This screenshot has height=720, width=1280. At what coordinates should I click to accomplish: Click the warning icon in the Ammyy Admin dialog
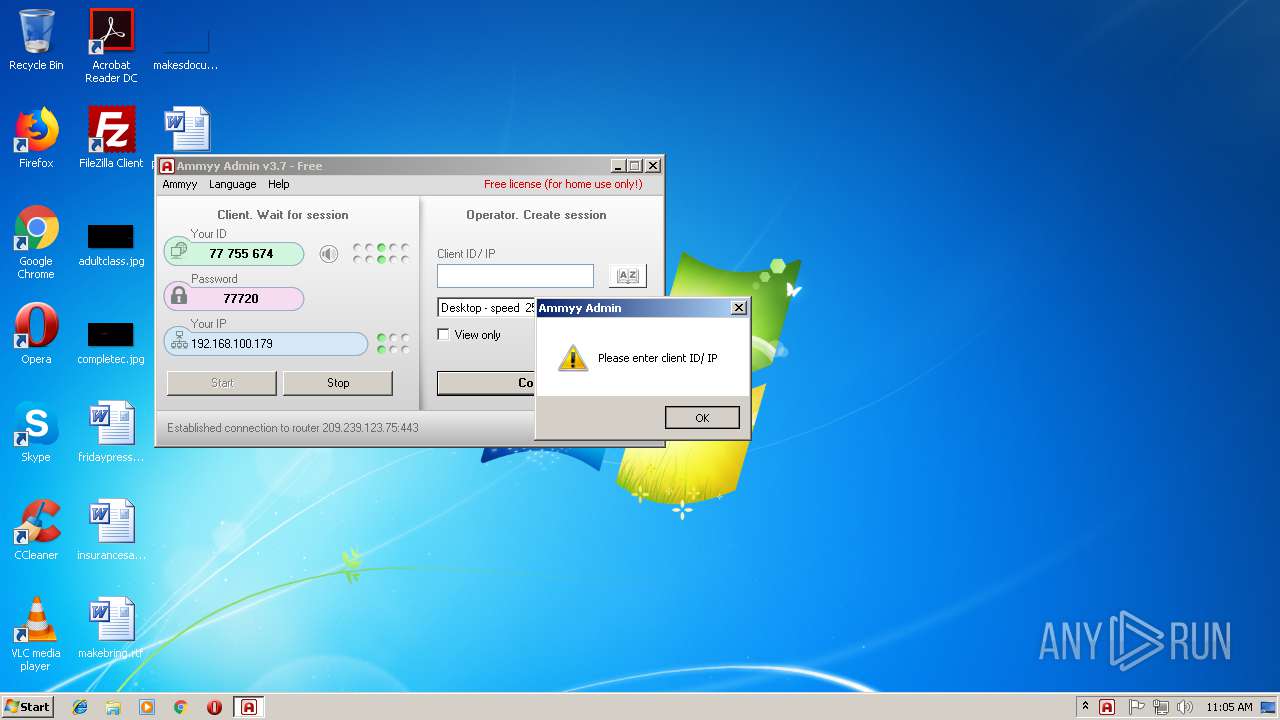coord(572,358)
